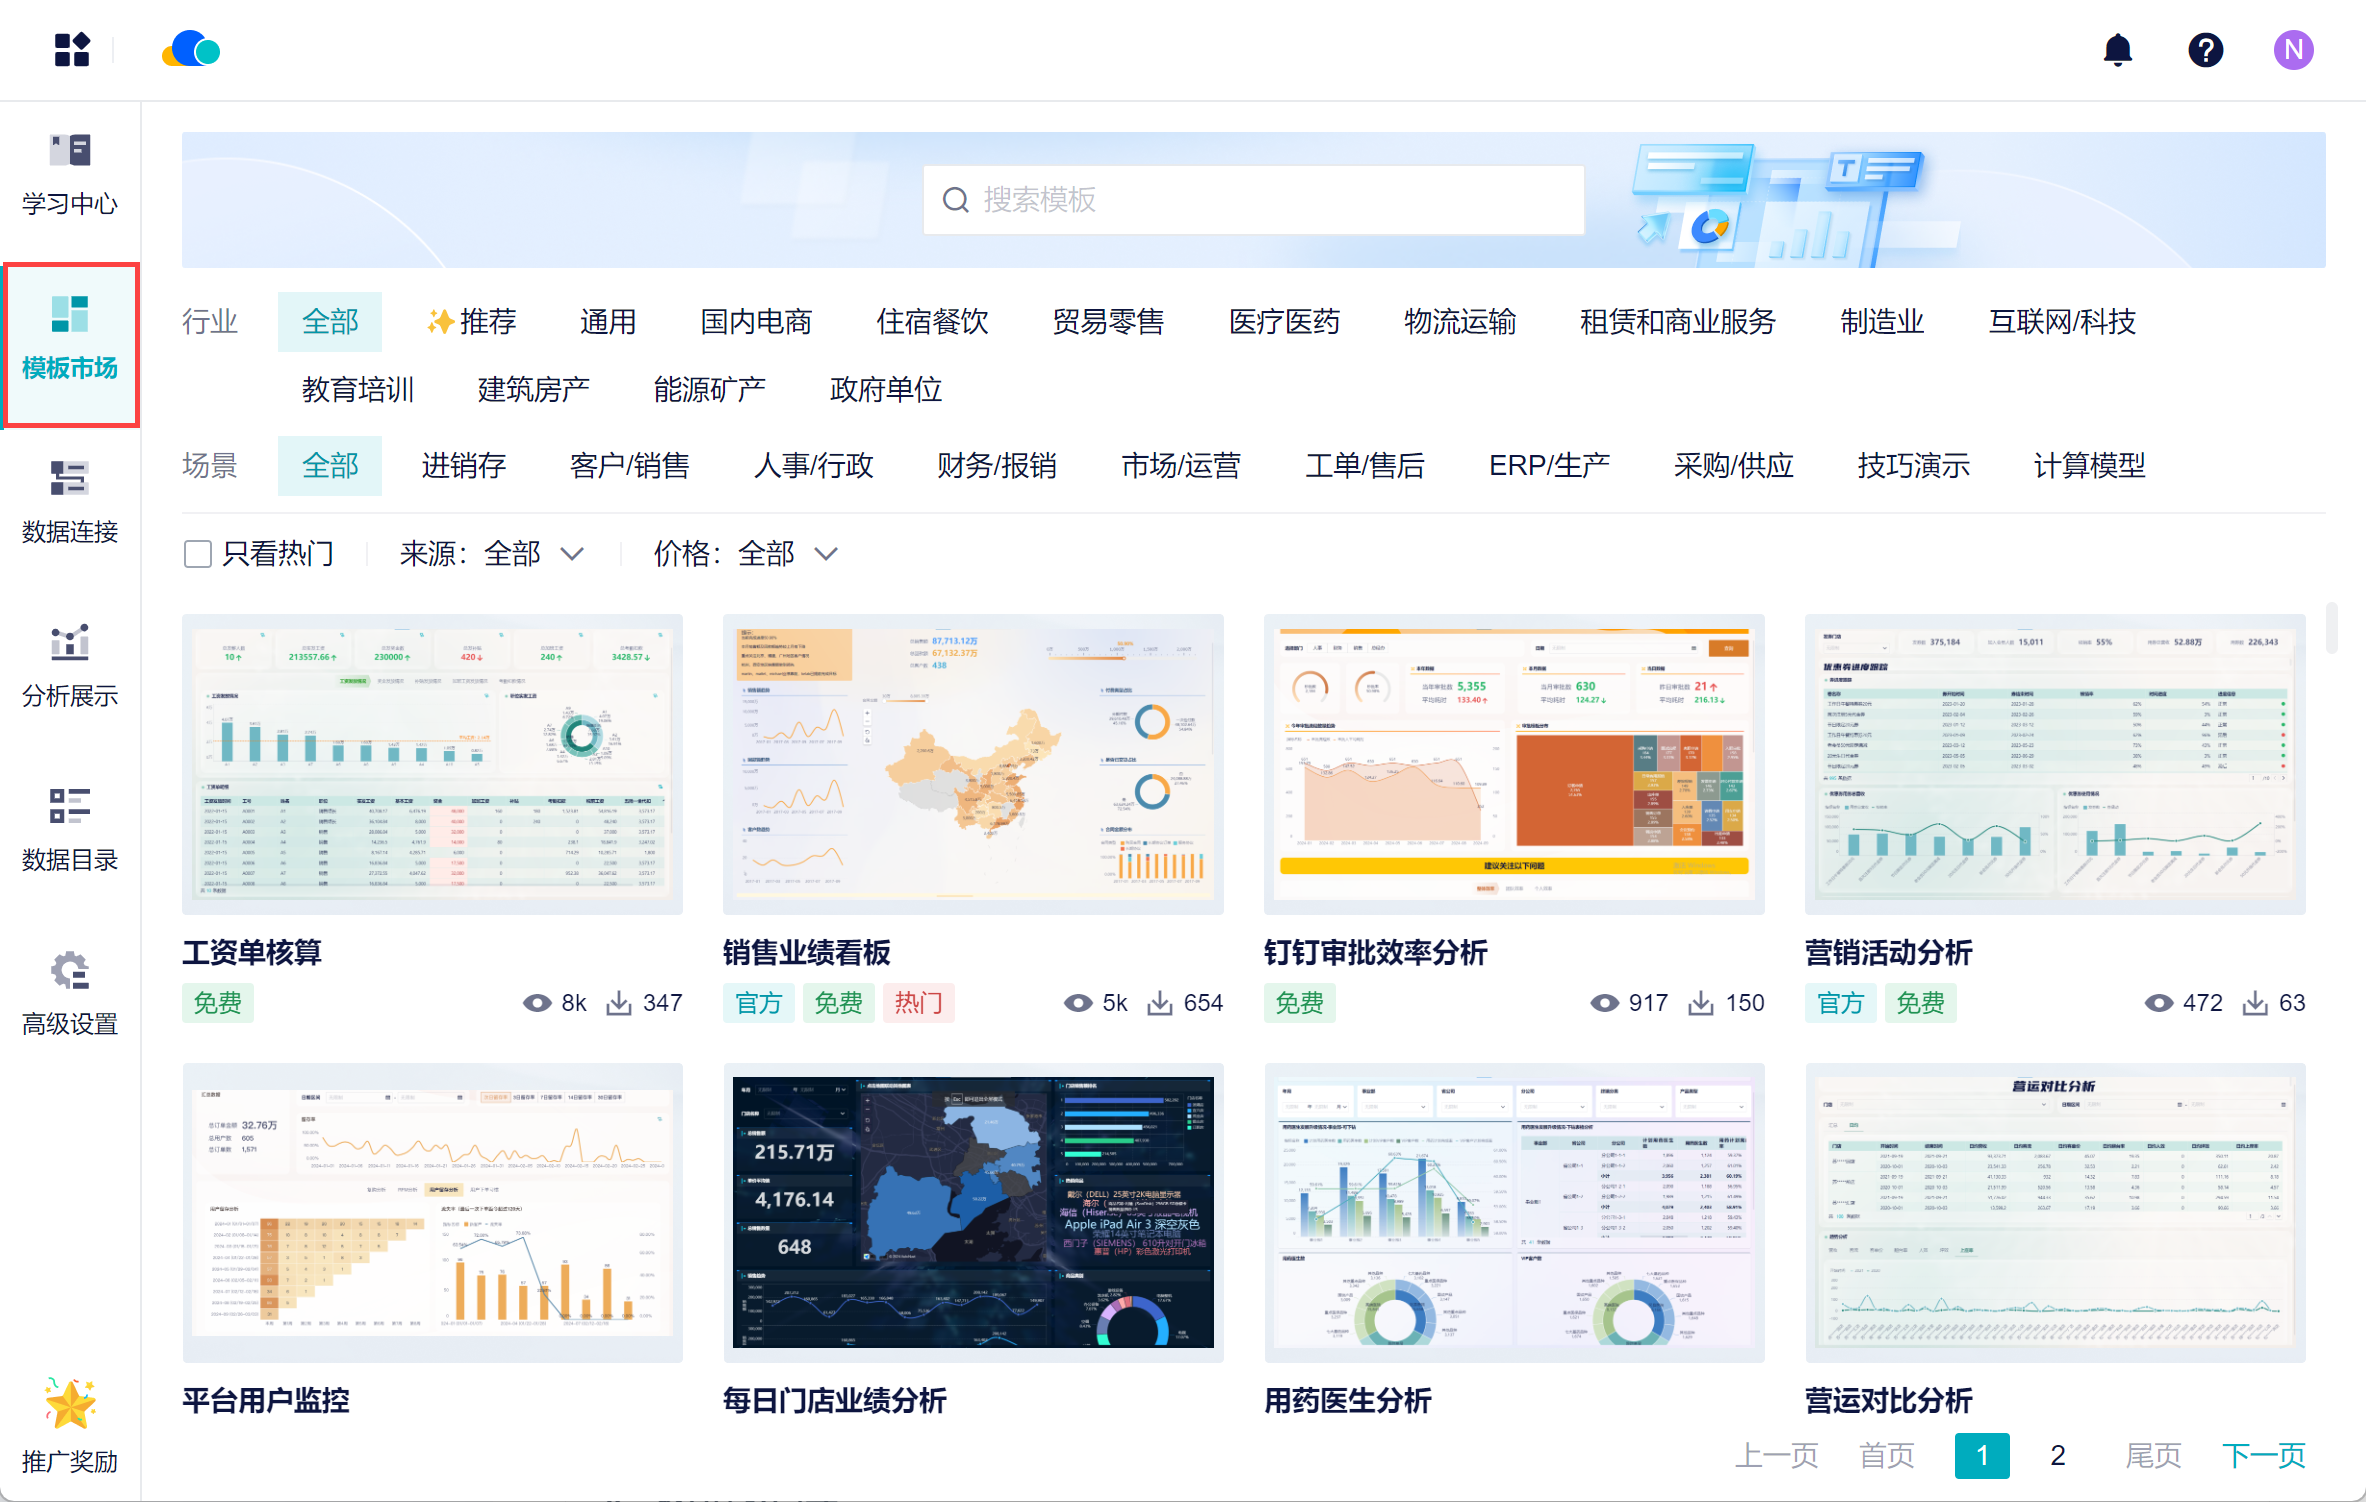Filter scene by 工单/售后

[1365, 466]
